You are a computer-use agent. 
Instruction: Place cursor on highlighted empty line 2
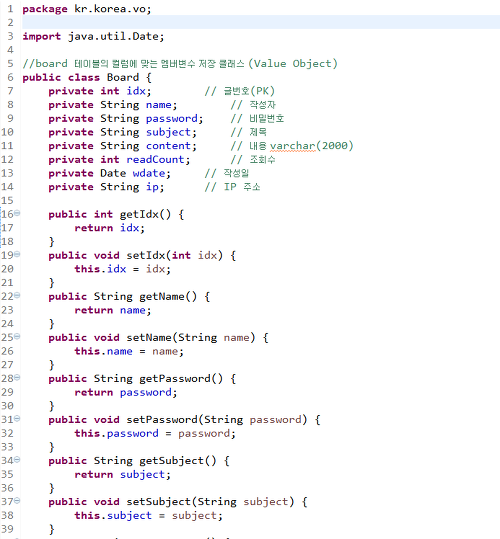(261, 22)
